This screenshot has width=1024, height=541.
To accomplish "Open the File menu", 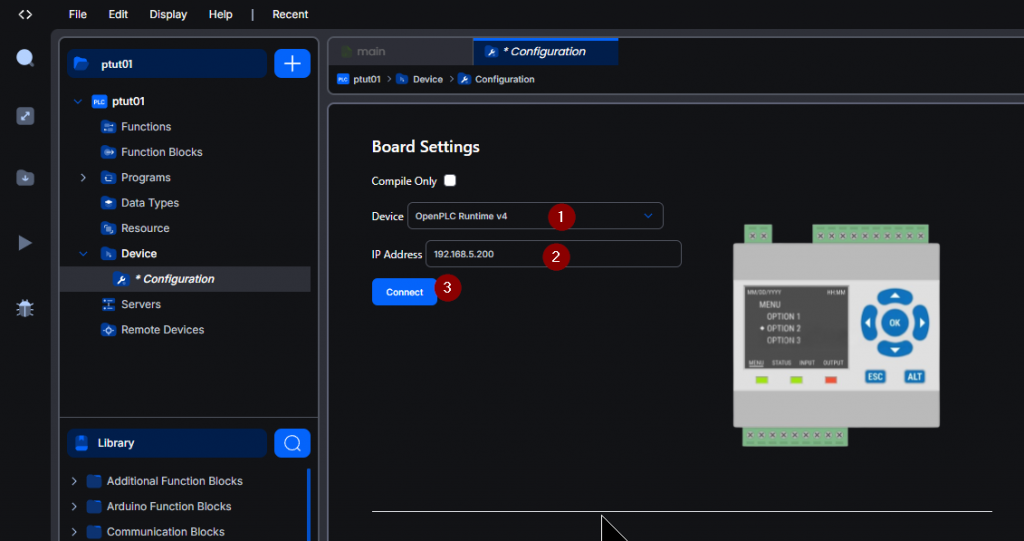I will coord(78,14).
